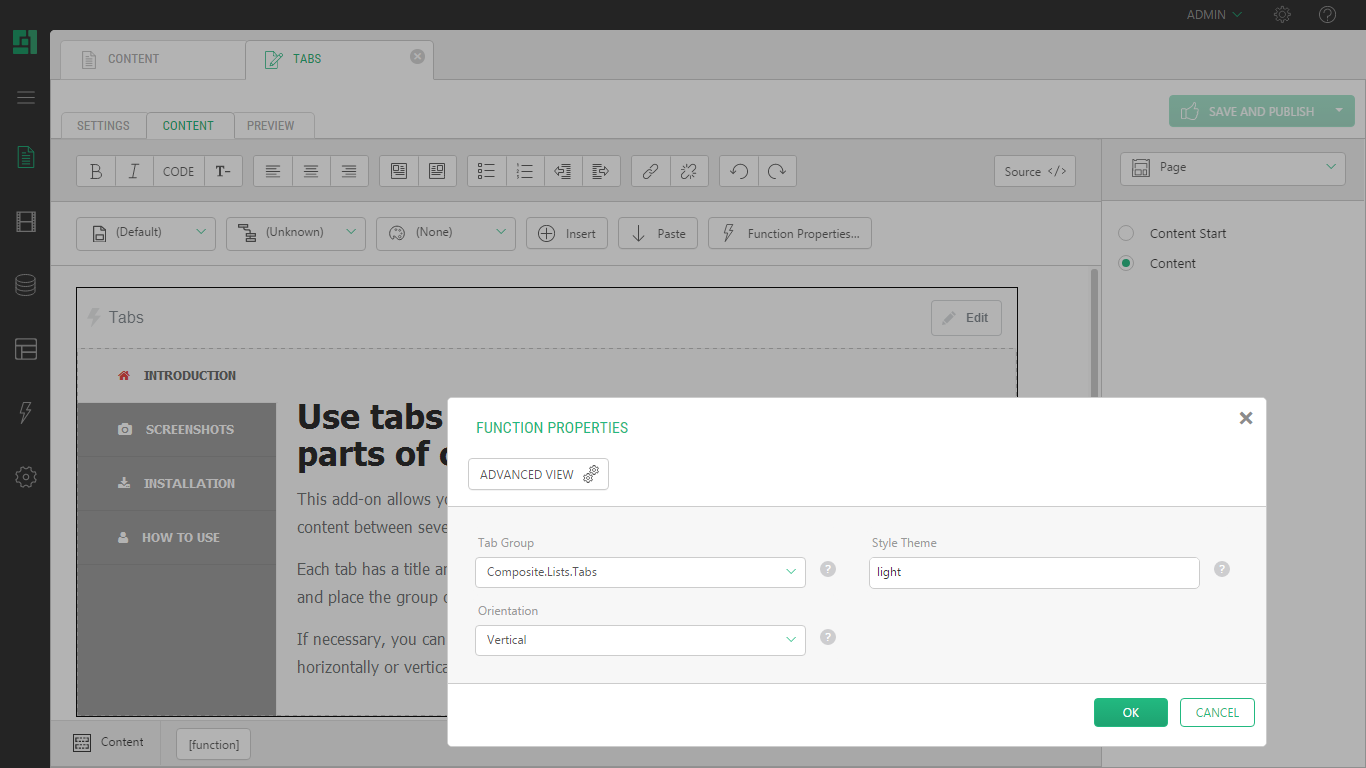This screenshot has height=768, width=1366.
Task: Open the Page selector dropdown
Action: coord(1233,168)
